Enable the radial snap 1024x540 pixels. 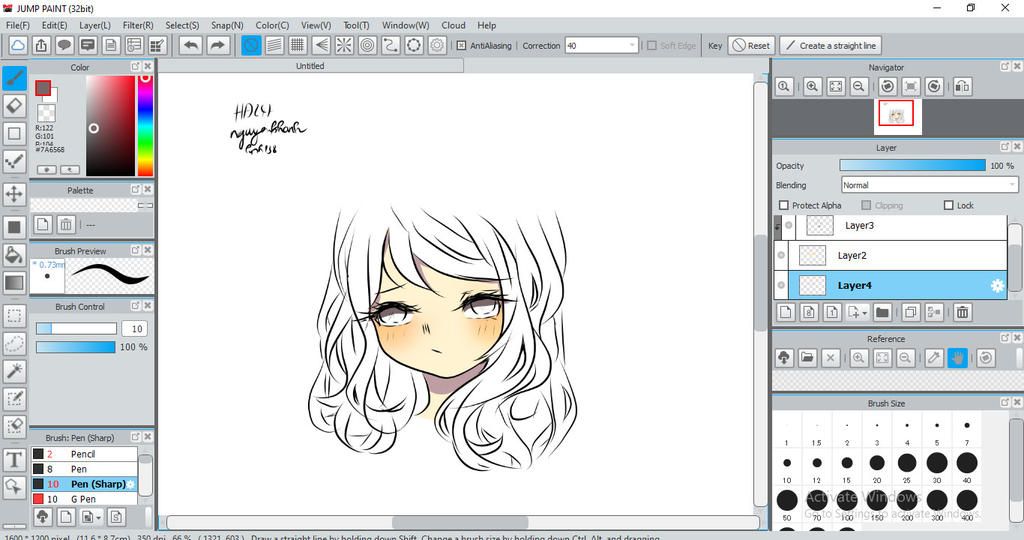coord(344,45)
